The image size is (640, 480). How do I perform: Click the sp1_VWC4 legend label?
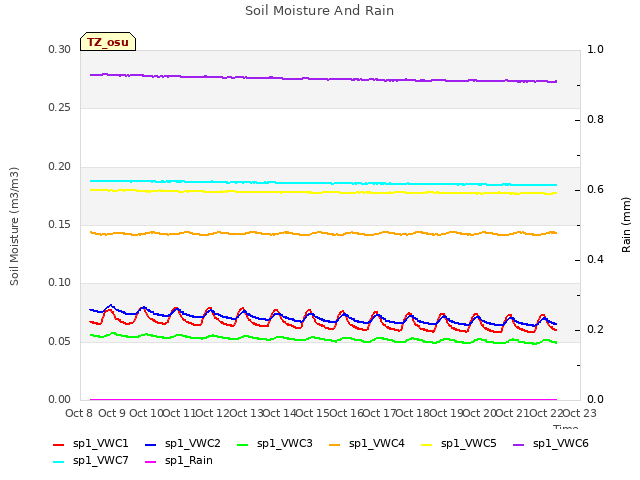coord(376,443)
